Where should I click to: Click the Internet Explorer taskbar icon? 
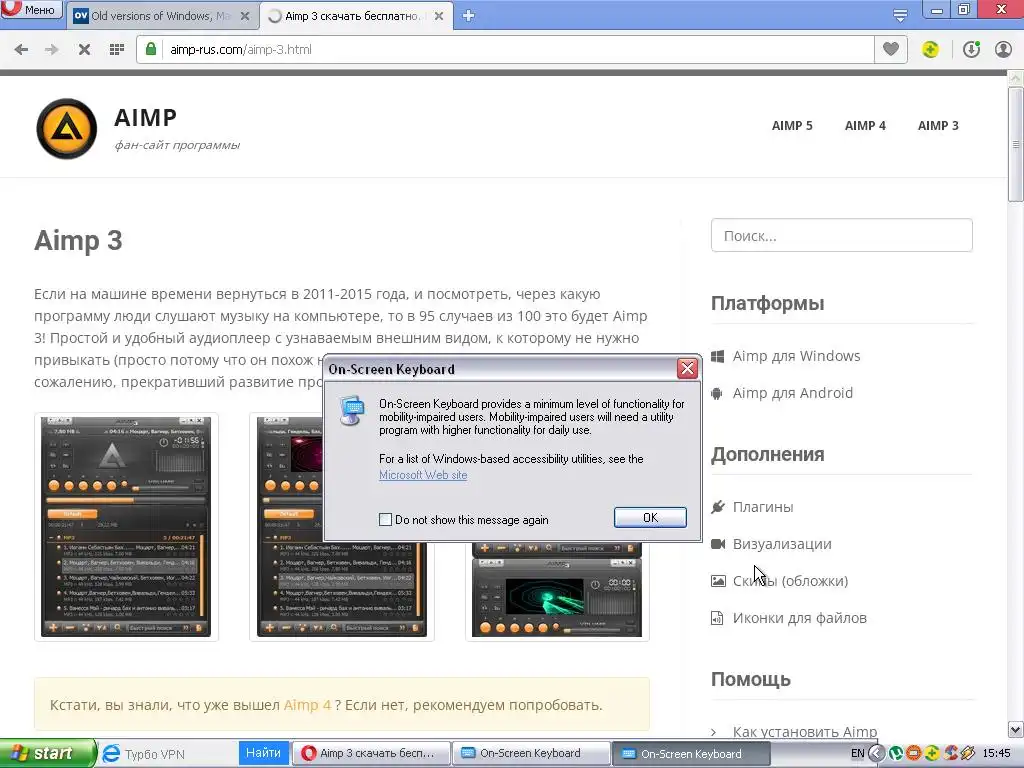[x=112, y=754]
